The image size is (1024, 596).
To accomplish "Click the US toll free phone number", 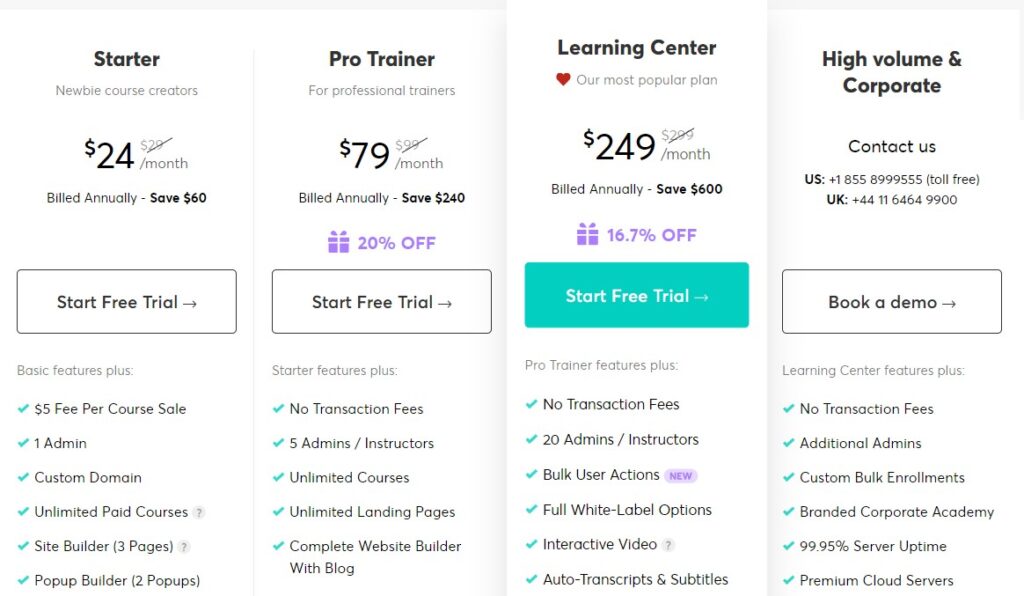I will [x=904, y=180].
